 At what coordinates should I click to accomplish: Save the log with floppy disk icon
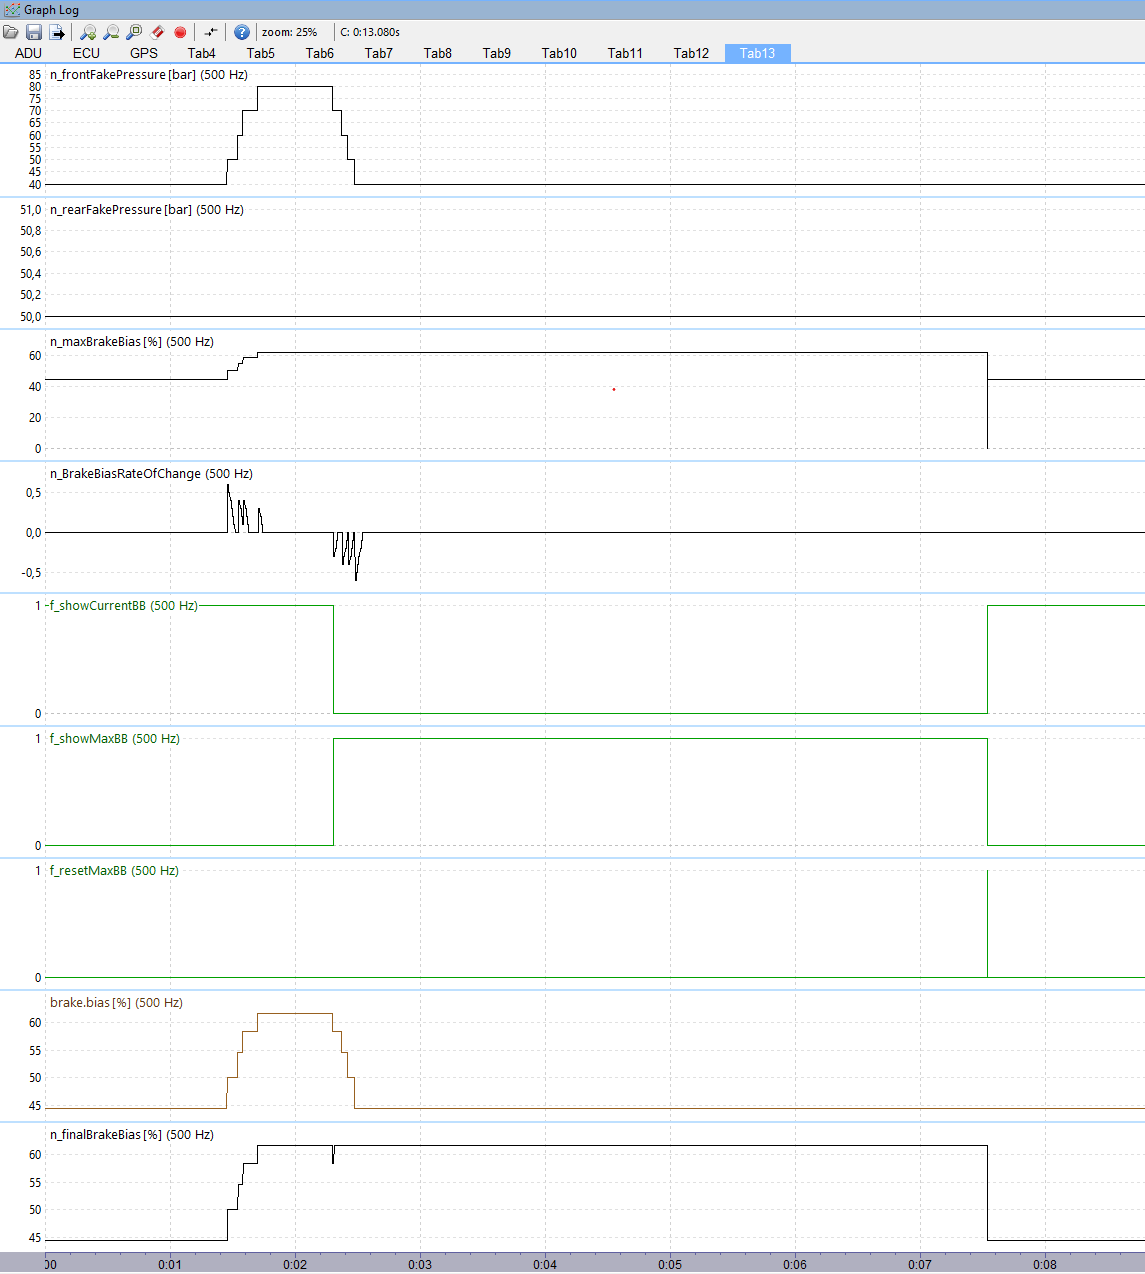pos(34,32)
